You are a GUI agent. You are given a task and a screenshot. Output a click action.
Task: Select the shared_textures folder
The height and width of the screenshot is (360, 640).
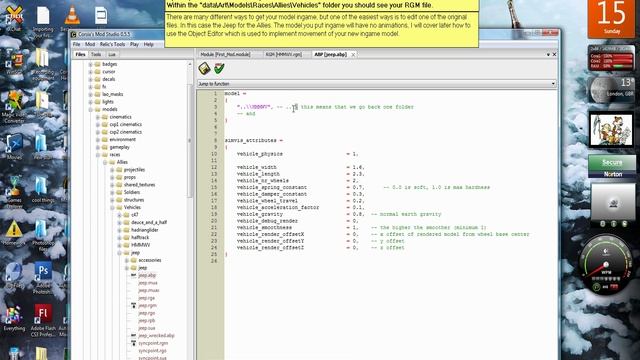(139, 185)
